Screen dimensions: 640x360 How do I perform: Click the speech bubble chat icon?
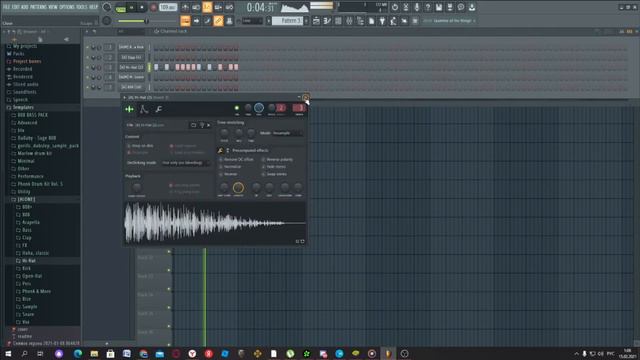tap(461, 7)
